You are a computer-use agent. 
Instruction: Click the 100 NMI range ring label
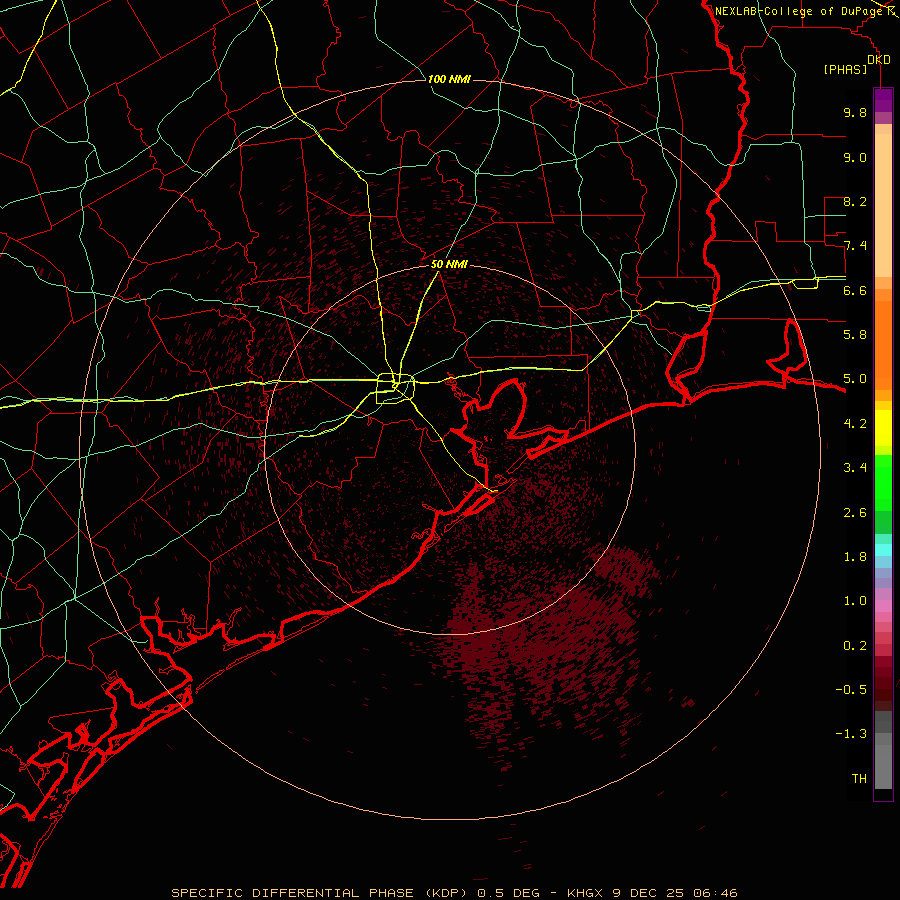click(x=449, y=79)
